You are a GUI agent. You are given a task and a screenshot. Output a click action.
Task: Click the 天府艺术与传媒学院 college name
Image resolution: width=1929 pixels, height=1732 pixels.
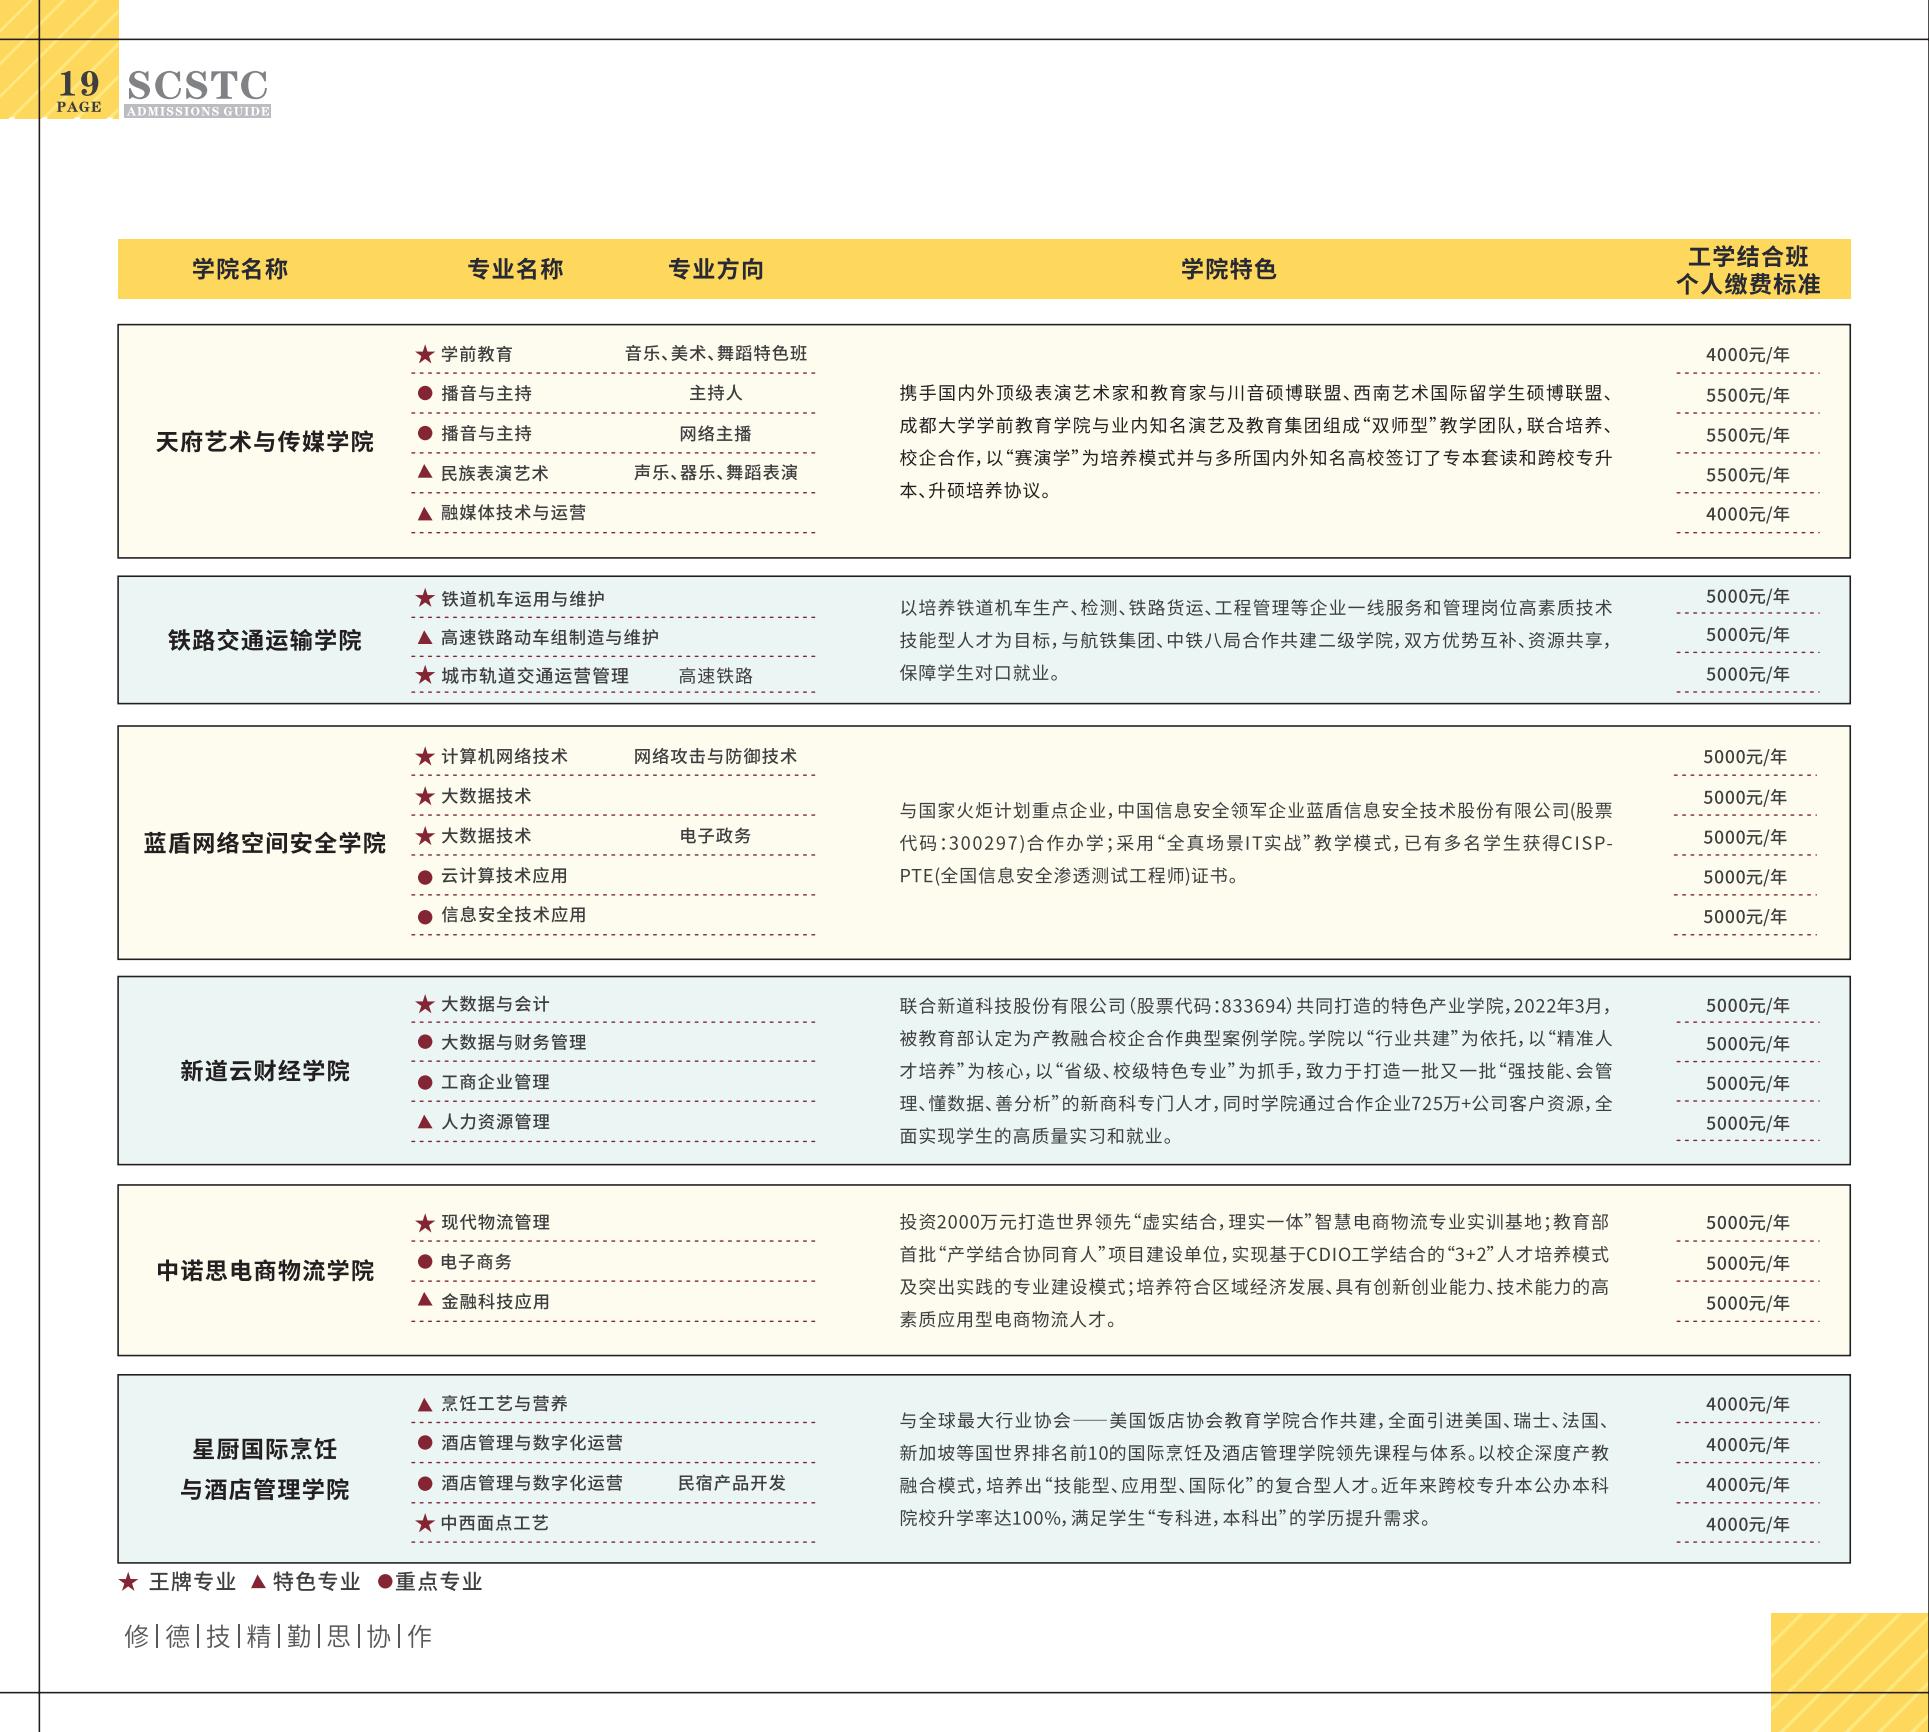(x=264, y=441)
